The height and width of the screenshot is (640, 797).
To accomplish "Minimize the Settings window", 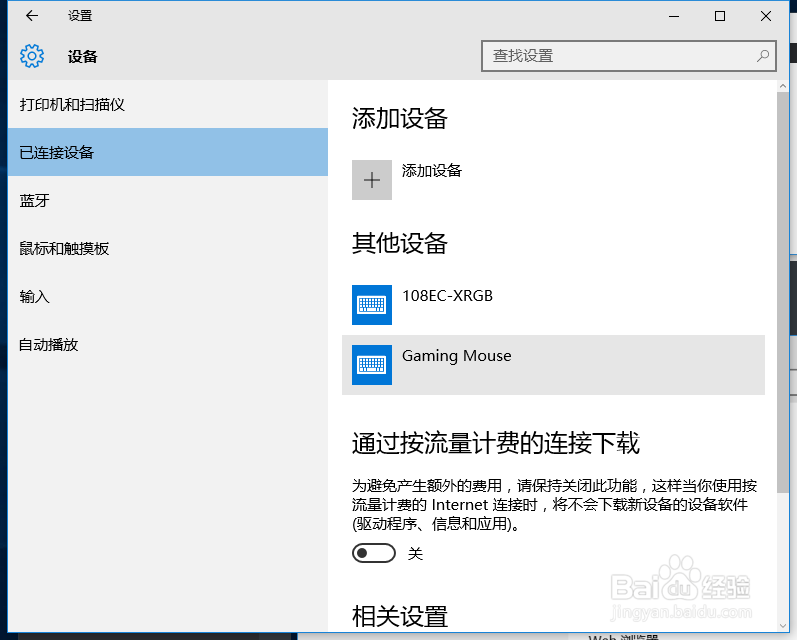I will point(674,16).
